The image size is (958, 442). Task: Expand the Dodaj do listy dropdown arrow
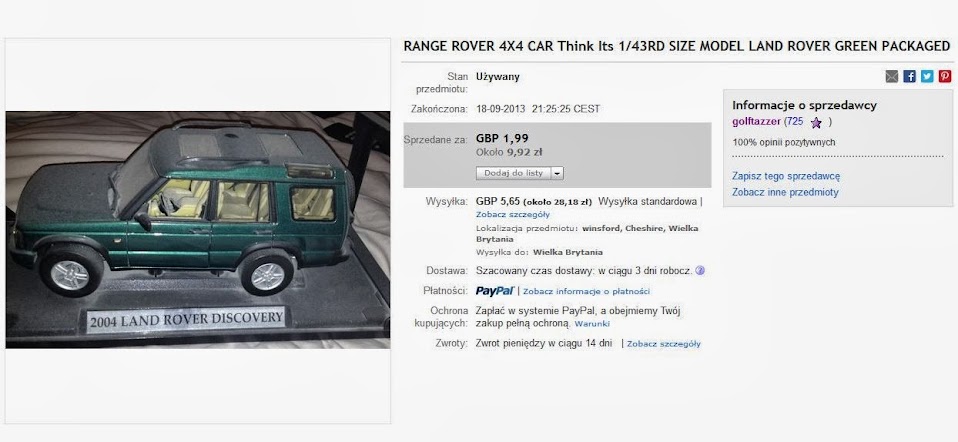click(557, 173)
